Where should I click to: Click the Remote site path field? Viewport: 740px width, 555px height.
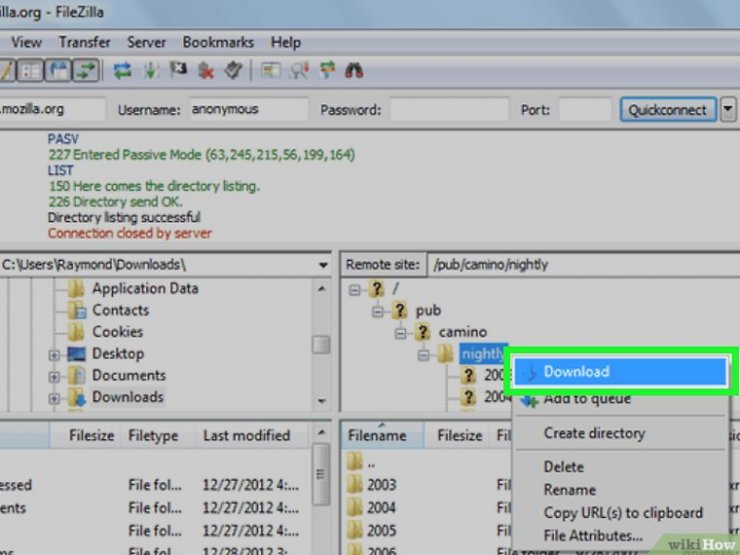tap(583, 265)
